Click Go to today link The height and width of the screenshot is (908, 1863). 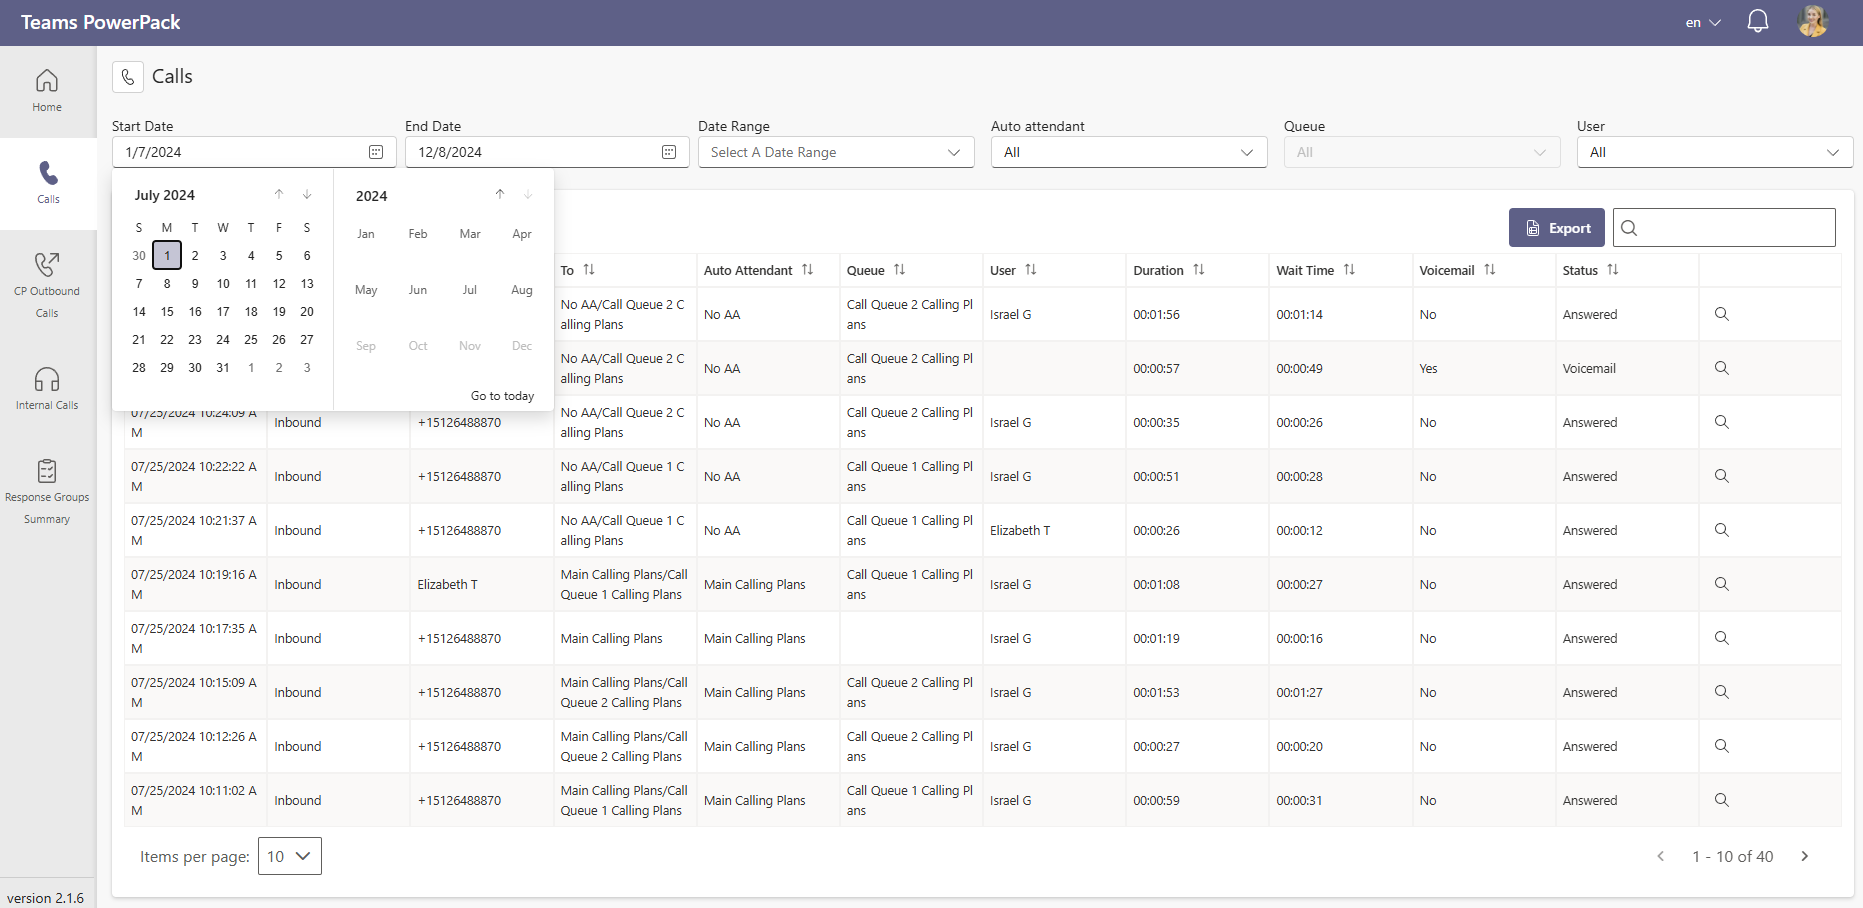point(502,396)
